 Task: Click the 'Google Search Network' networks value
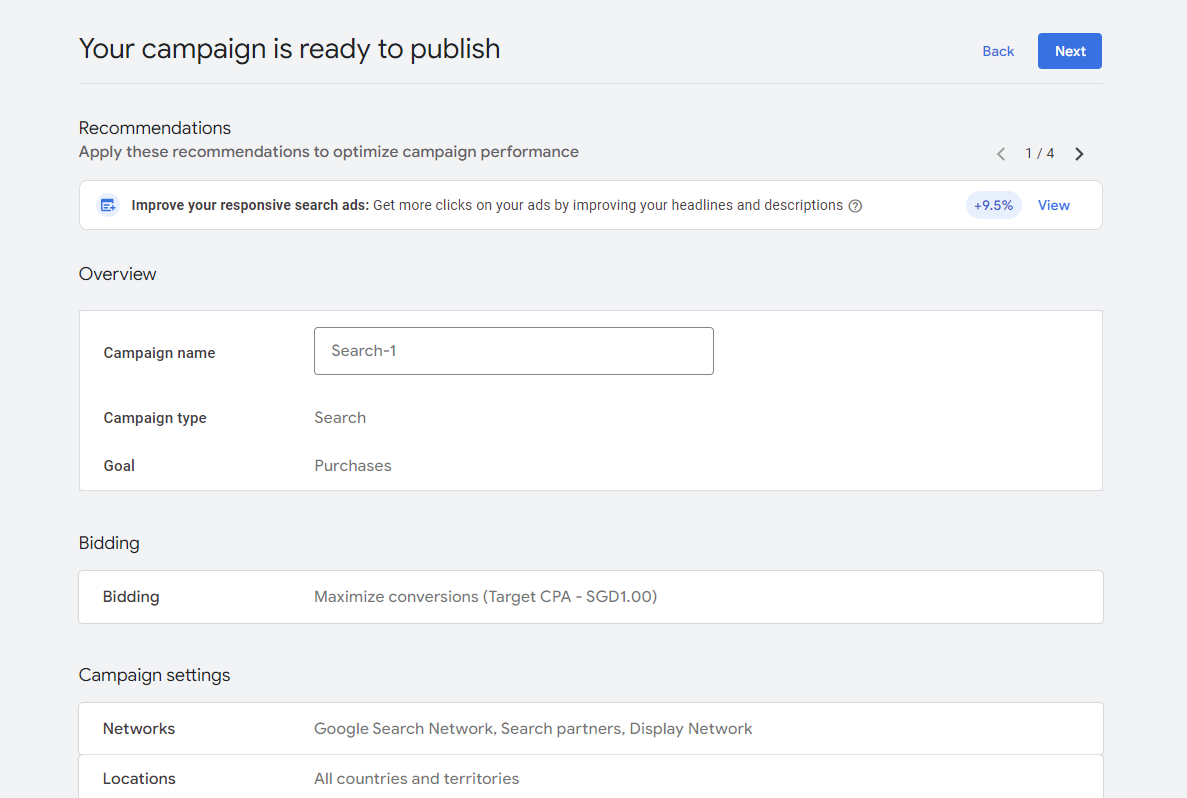pos(404,729)
